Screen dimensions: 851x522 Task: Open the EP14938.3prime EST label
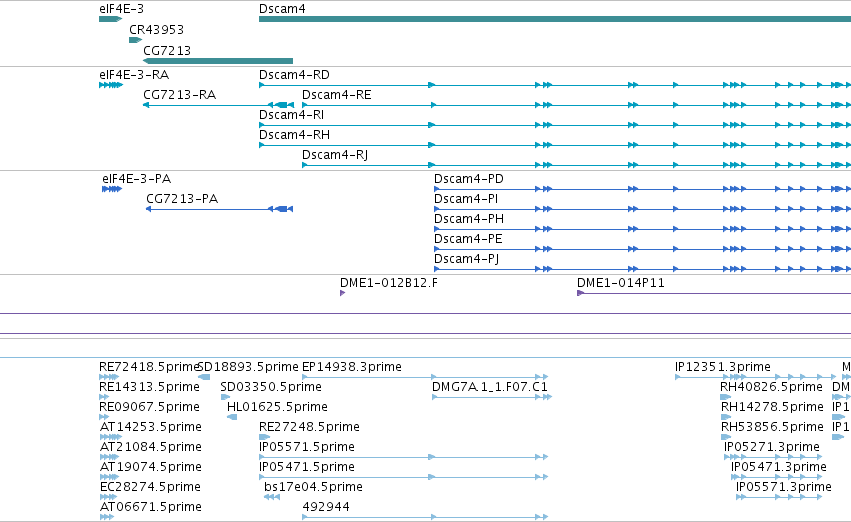click(x=352, y=367)
